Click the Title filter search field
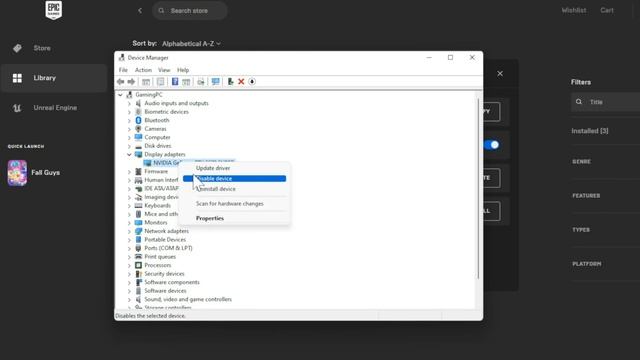This screenshot has height=360, width=640. pos(606,102)
